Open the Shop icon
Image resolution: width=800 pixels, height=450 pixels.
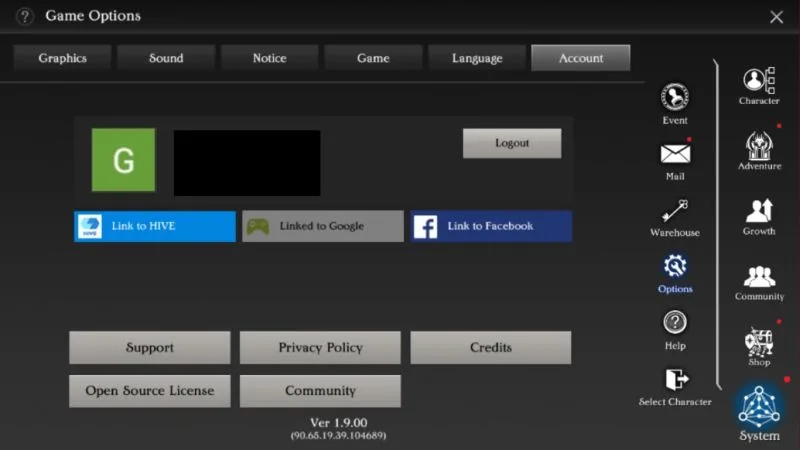(x=759, y=342)
